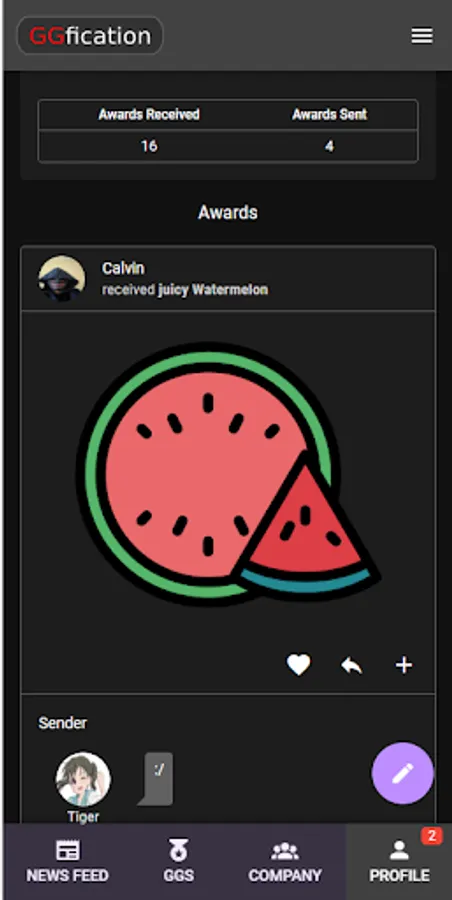
Task: Click the GGfication logo
Action: click(x=90, y=36)
